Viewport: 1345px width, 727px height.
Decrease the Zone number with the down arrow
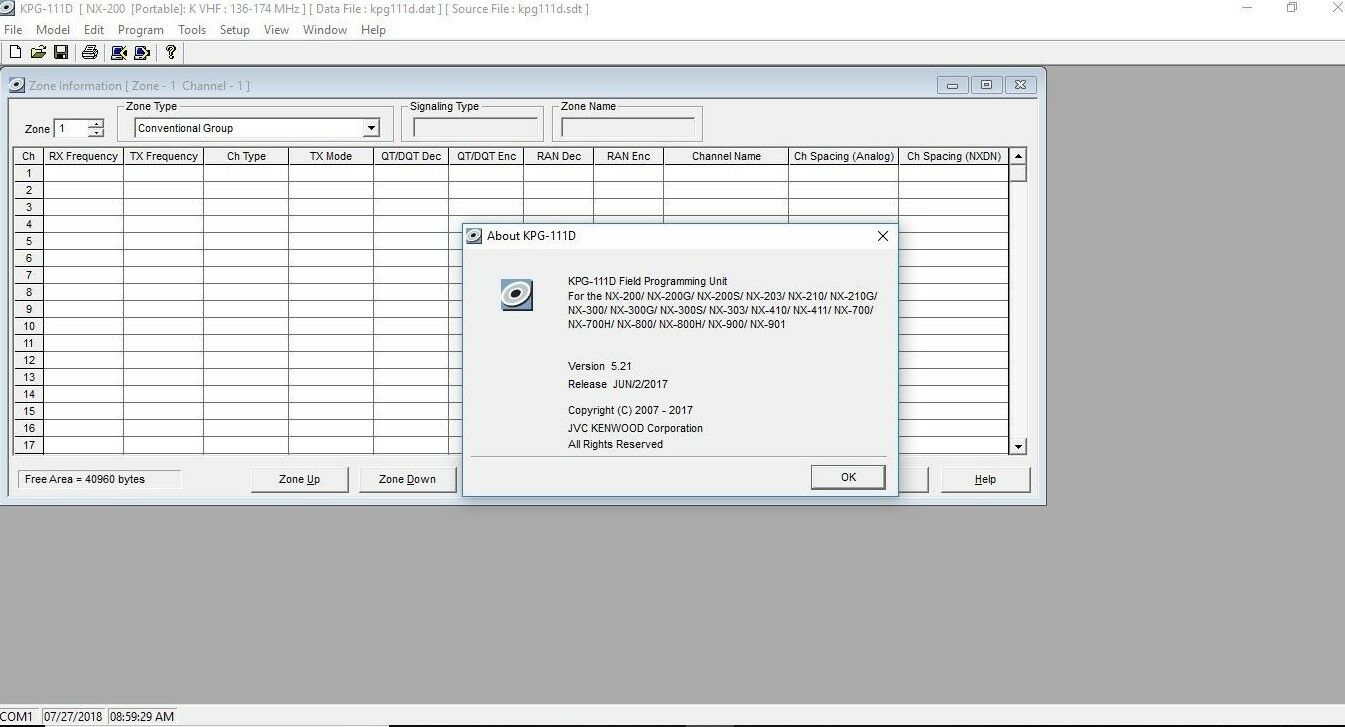click(x=96, y=133)
